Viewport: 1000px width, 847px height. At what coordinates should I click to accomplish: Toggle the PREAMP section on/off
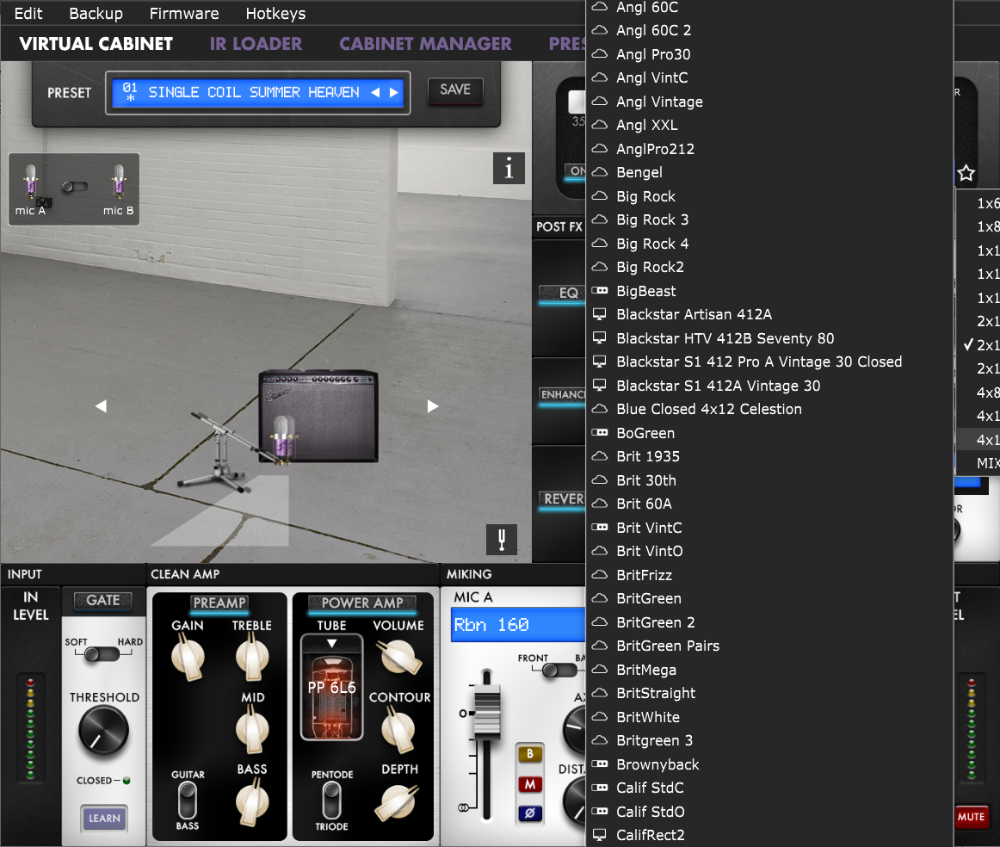[219, 603]
